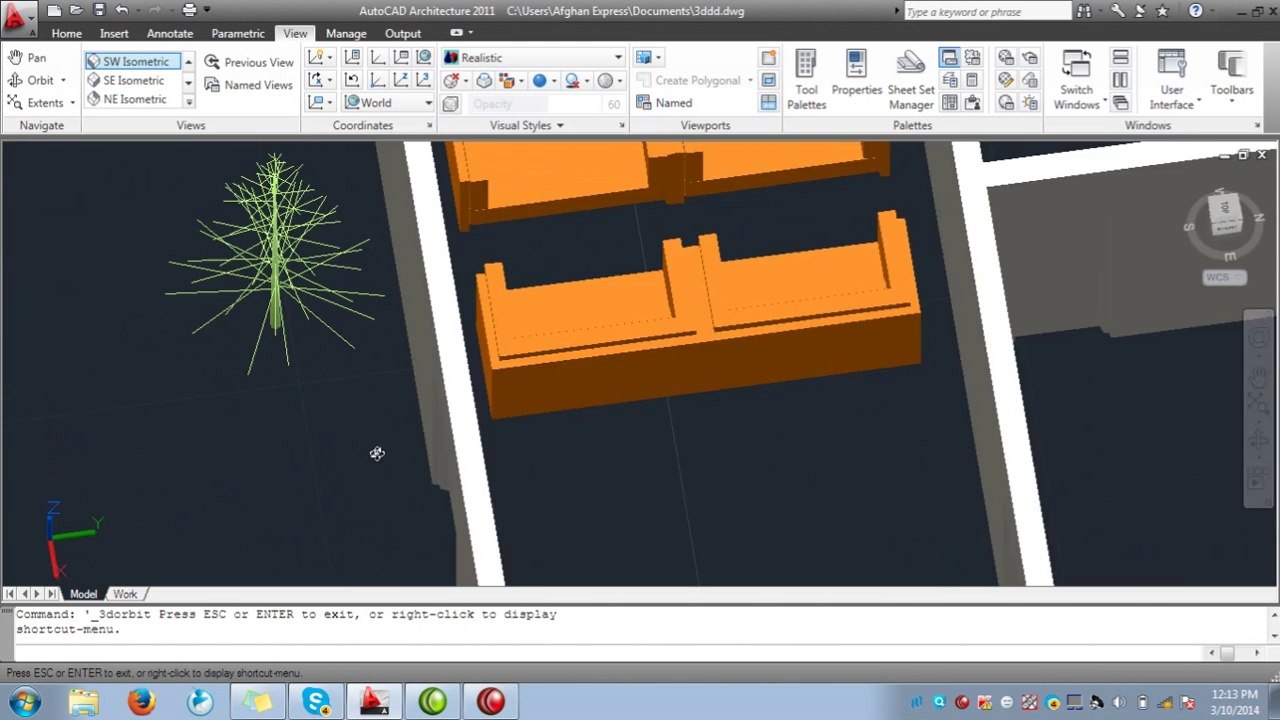
Task: Click the keyword search field
Action: (x=987, y=11)
